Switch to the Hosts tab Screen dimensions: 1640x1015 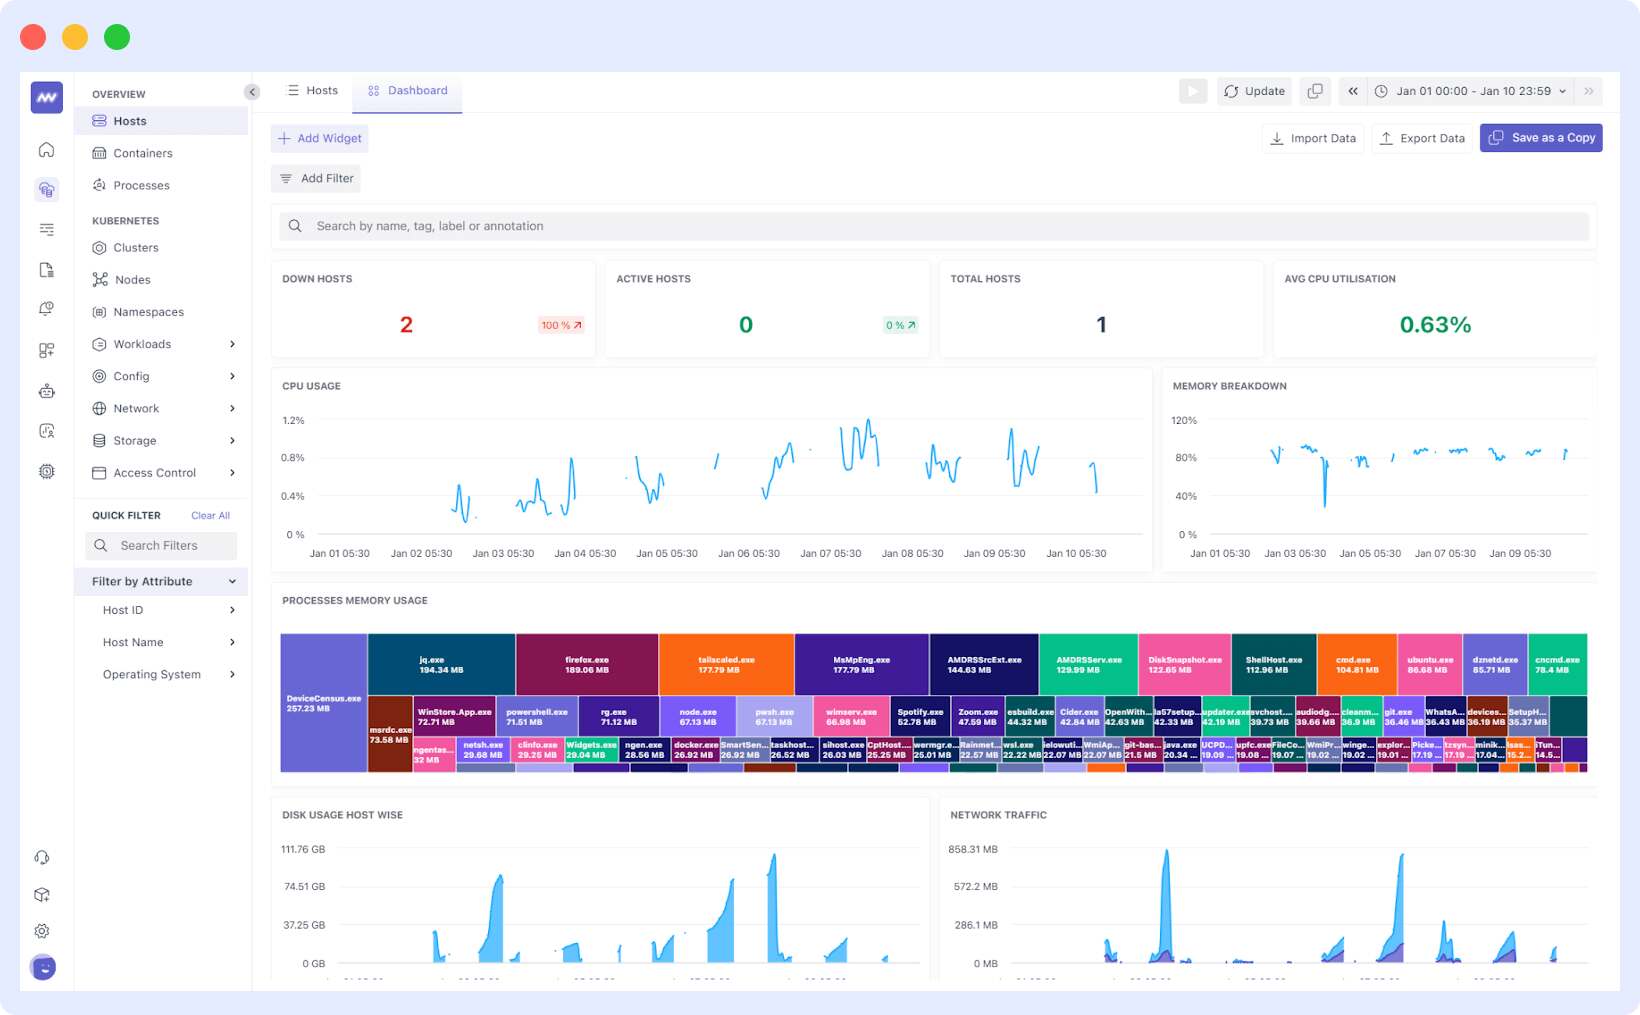click(313, 90)
